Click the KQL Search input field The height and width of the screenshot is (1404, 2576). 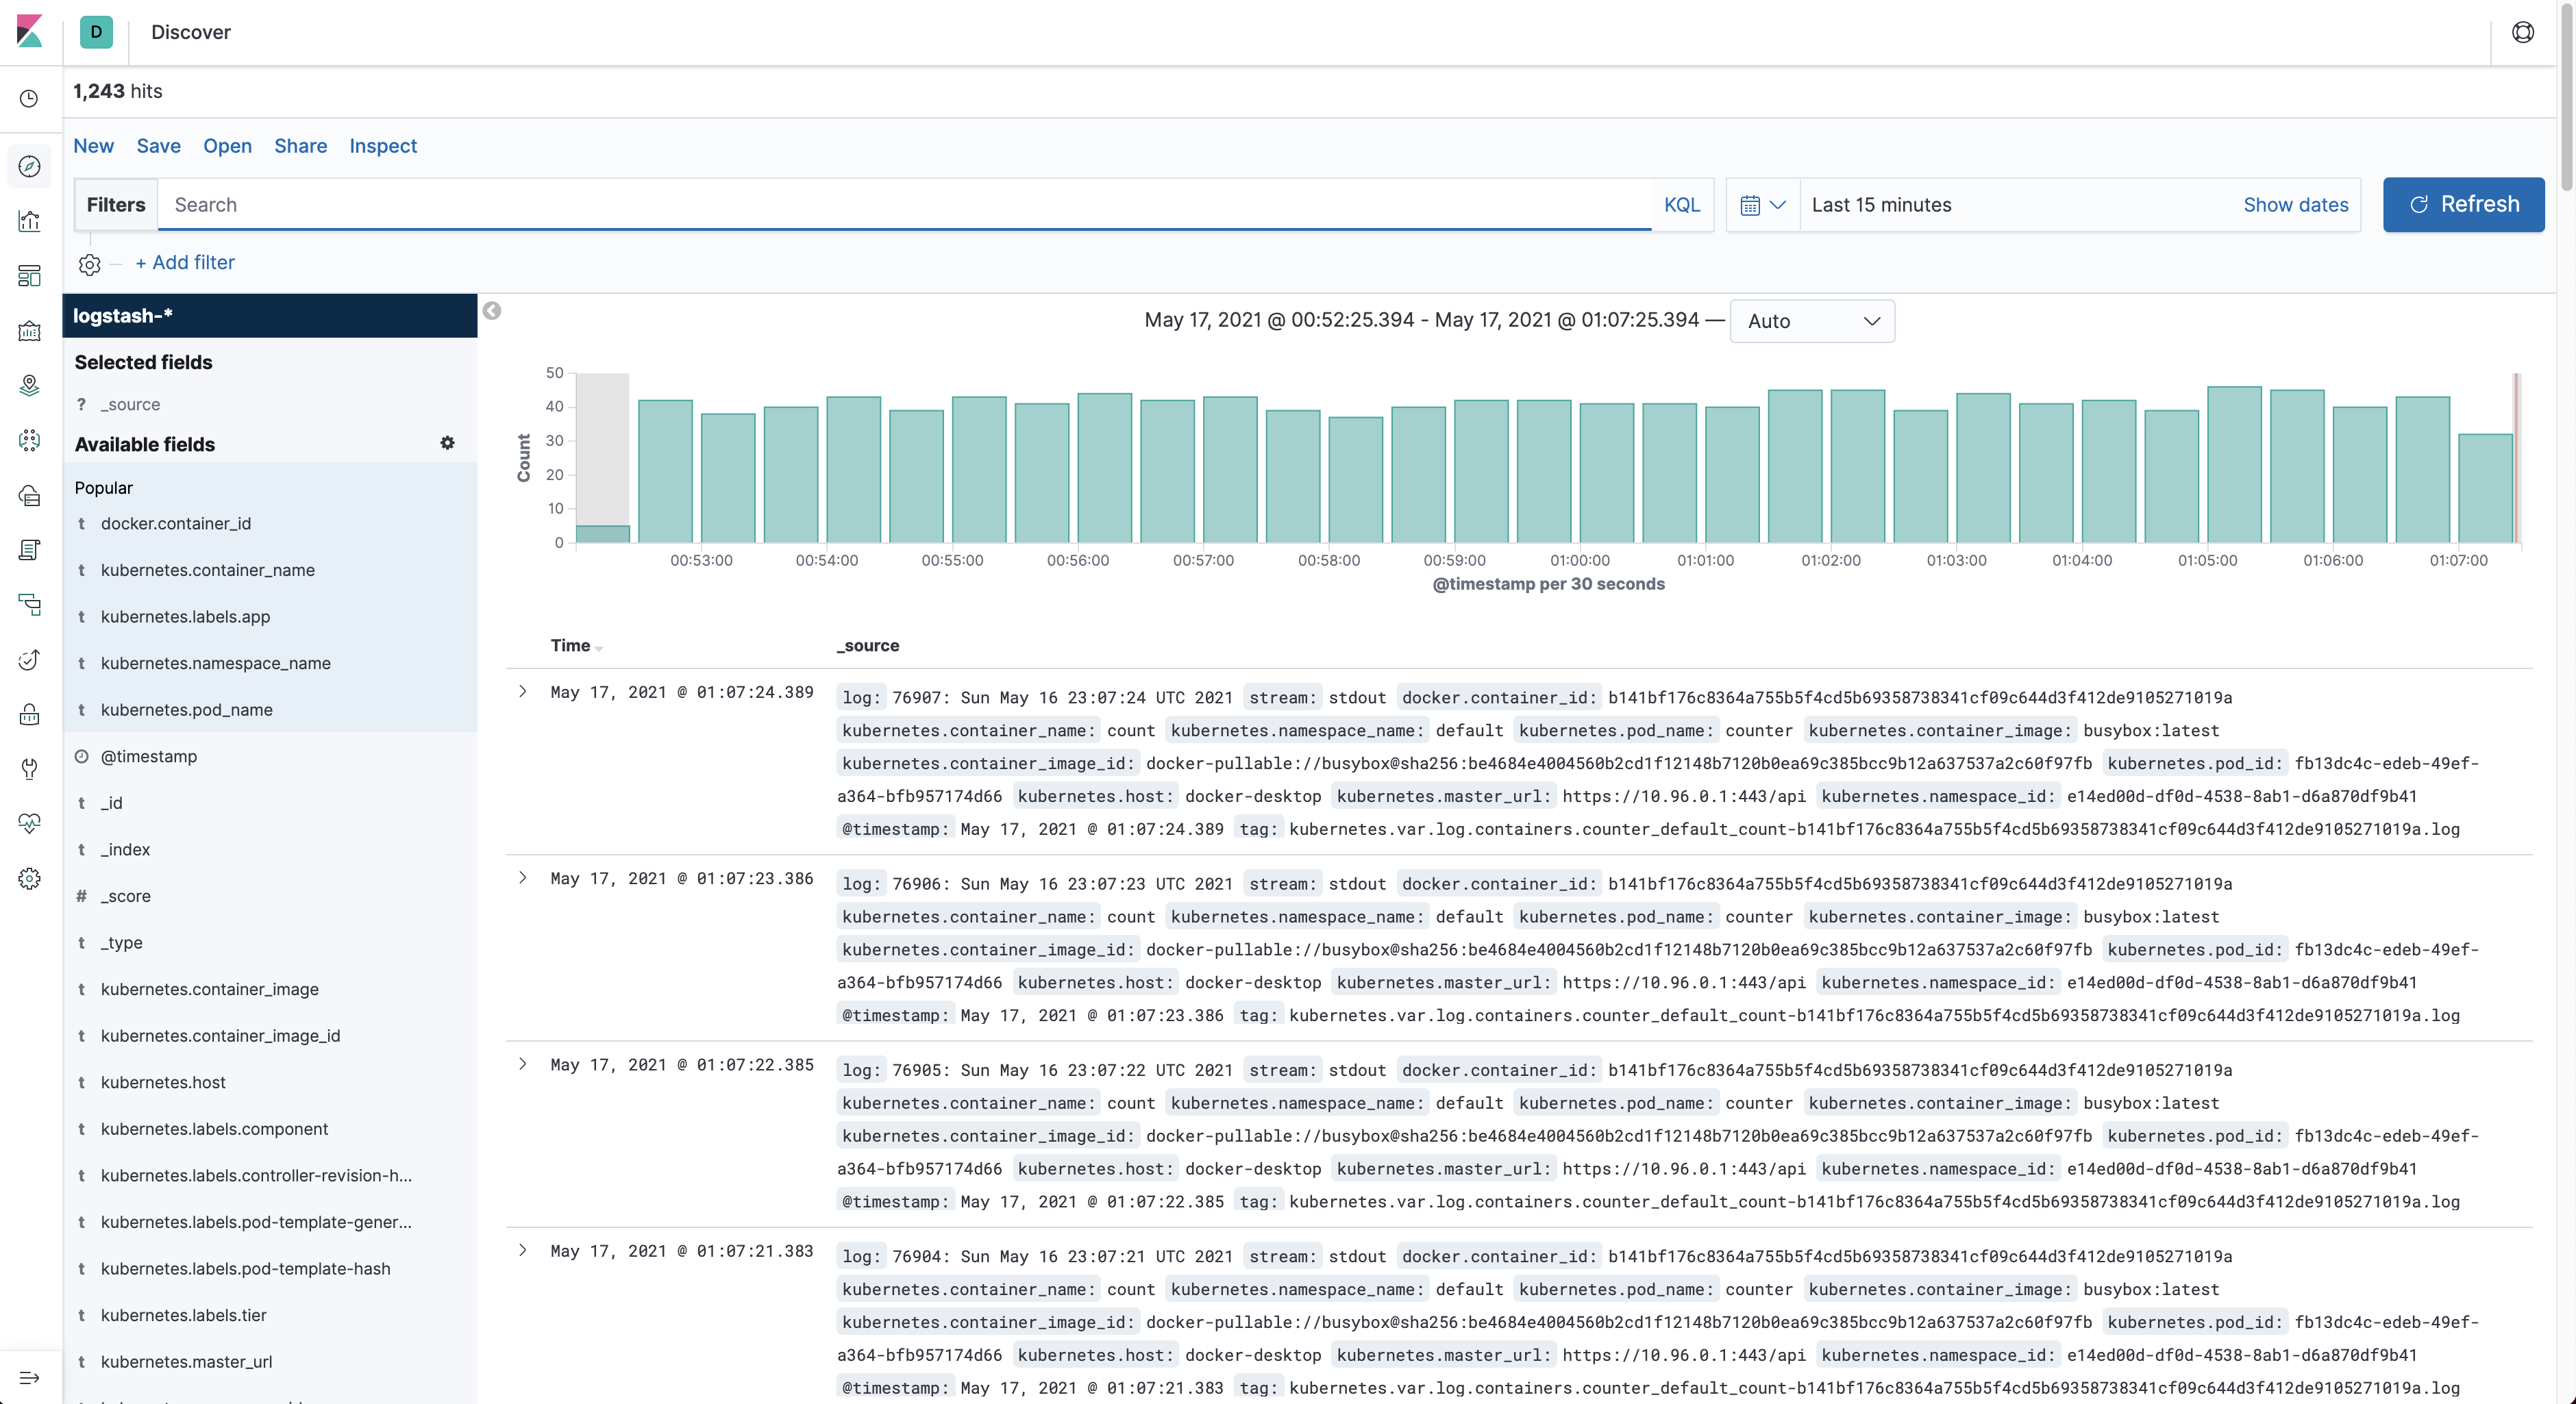coord(900,204)
